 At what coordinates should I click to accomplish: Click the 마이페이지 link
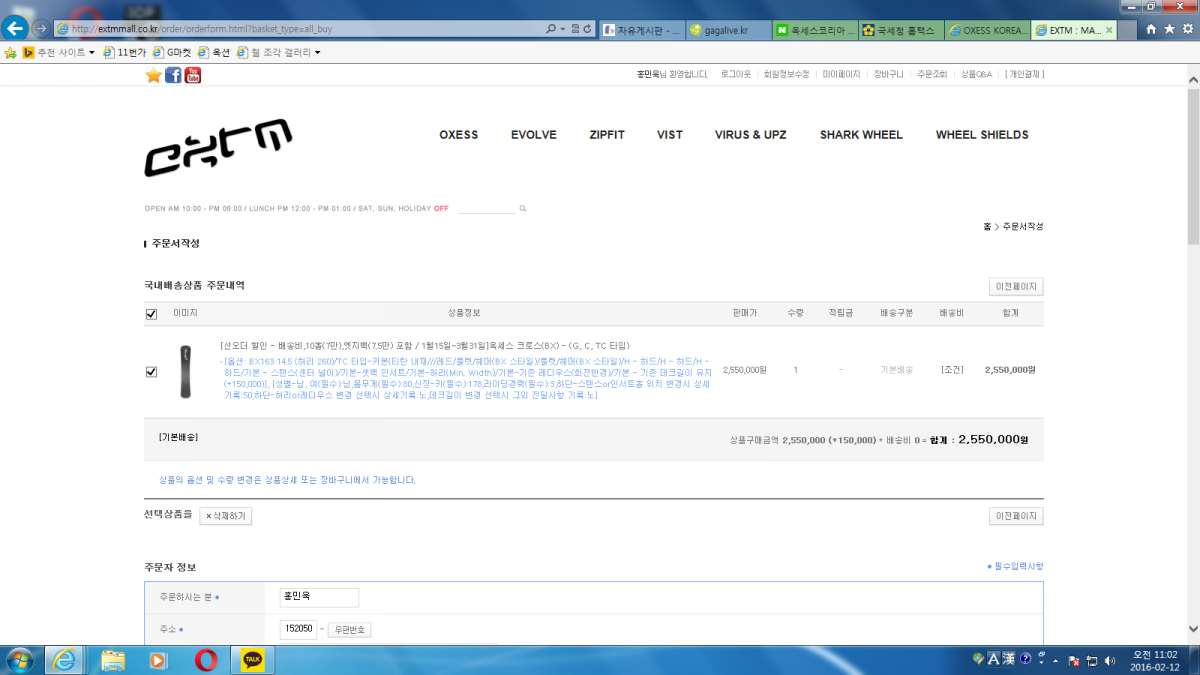[x=841, y=74]
